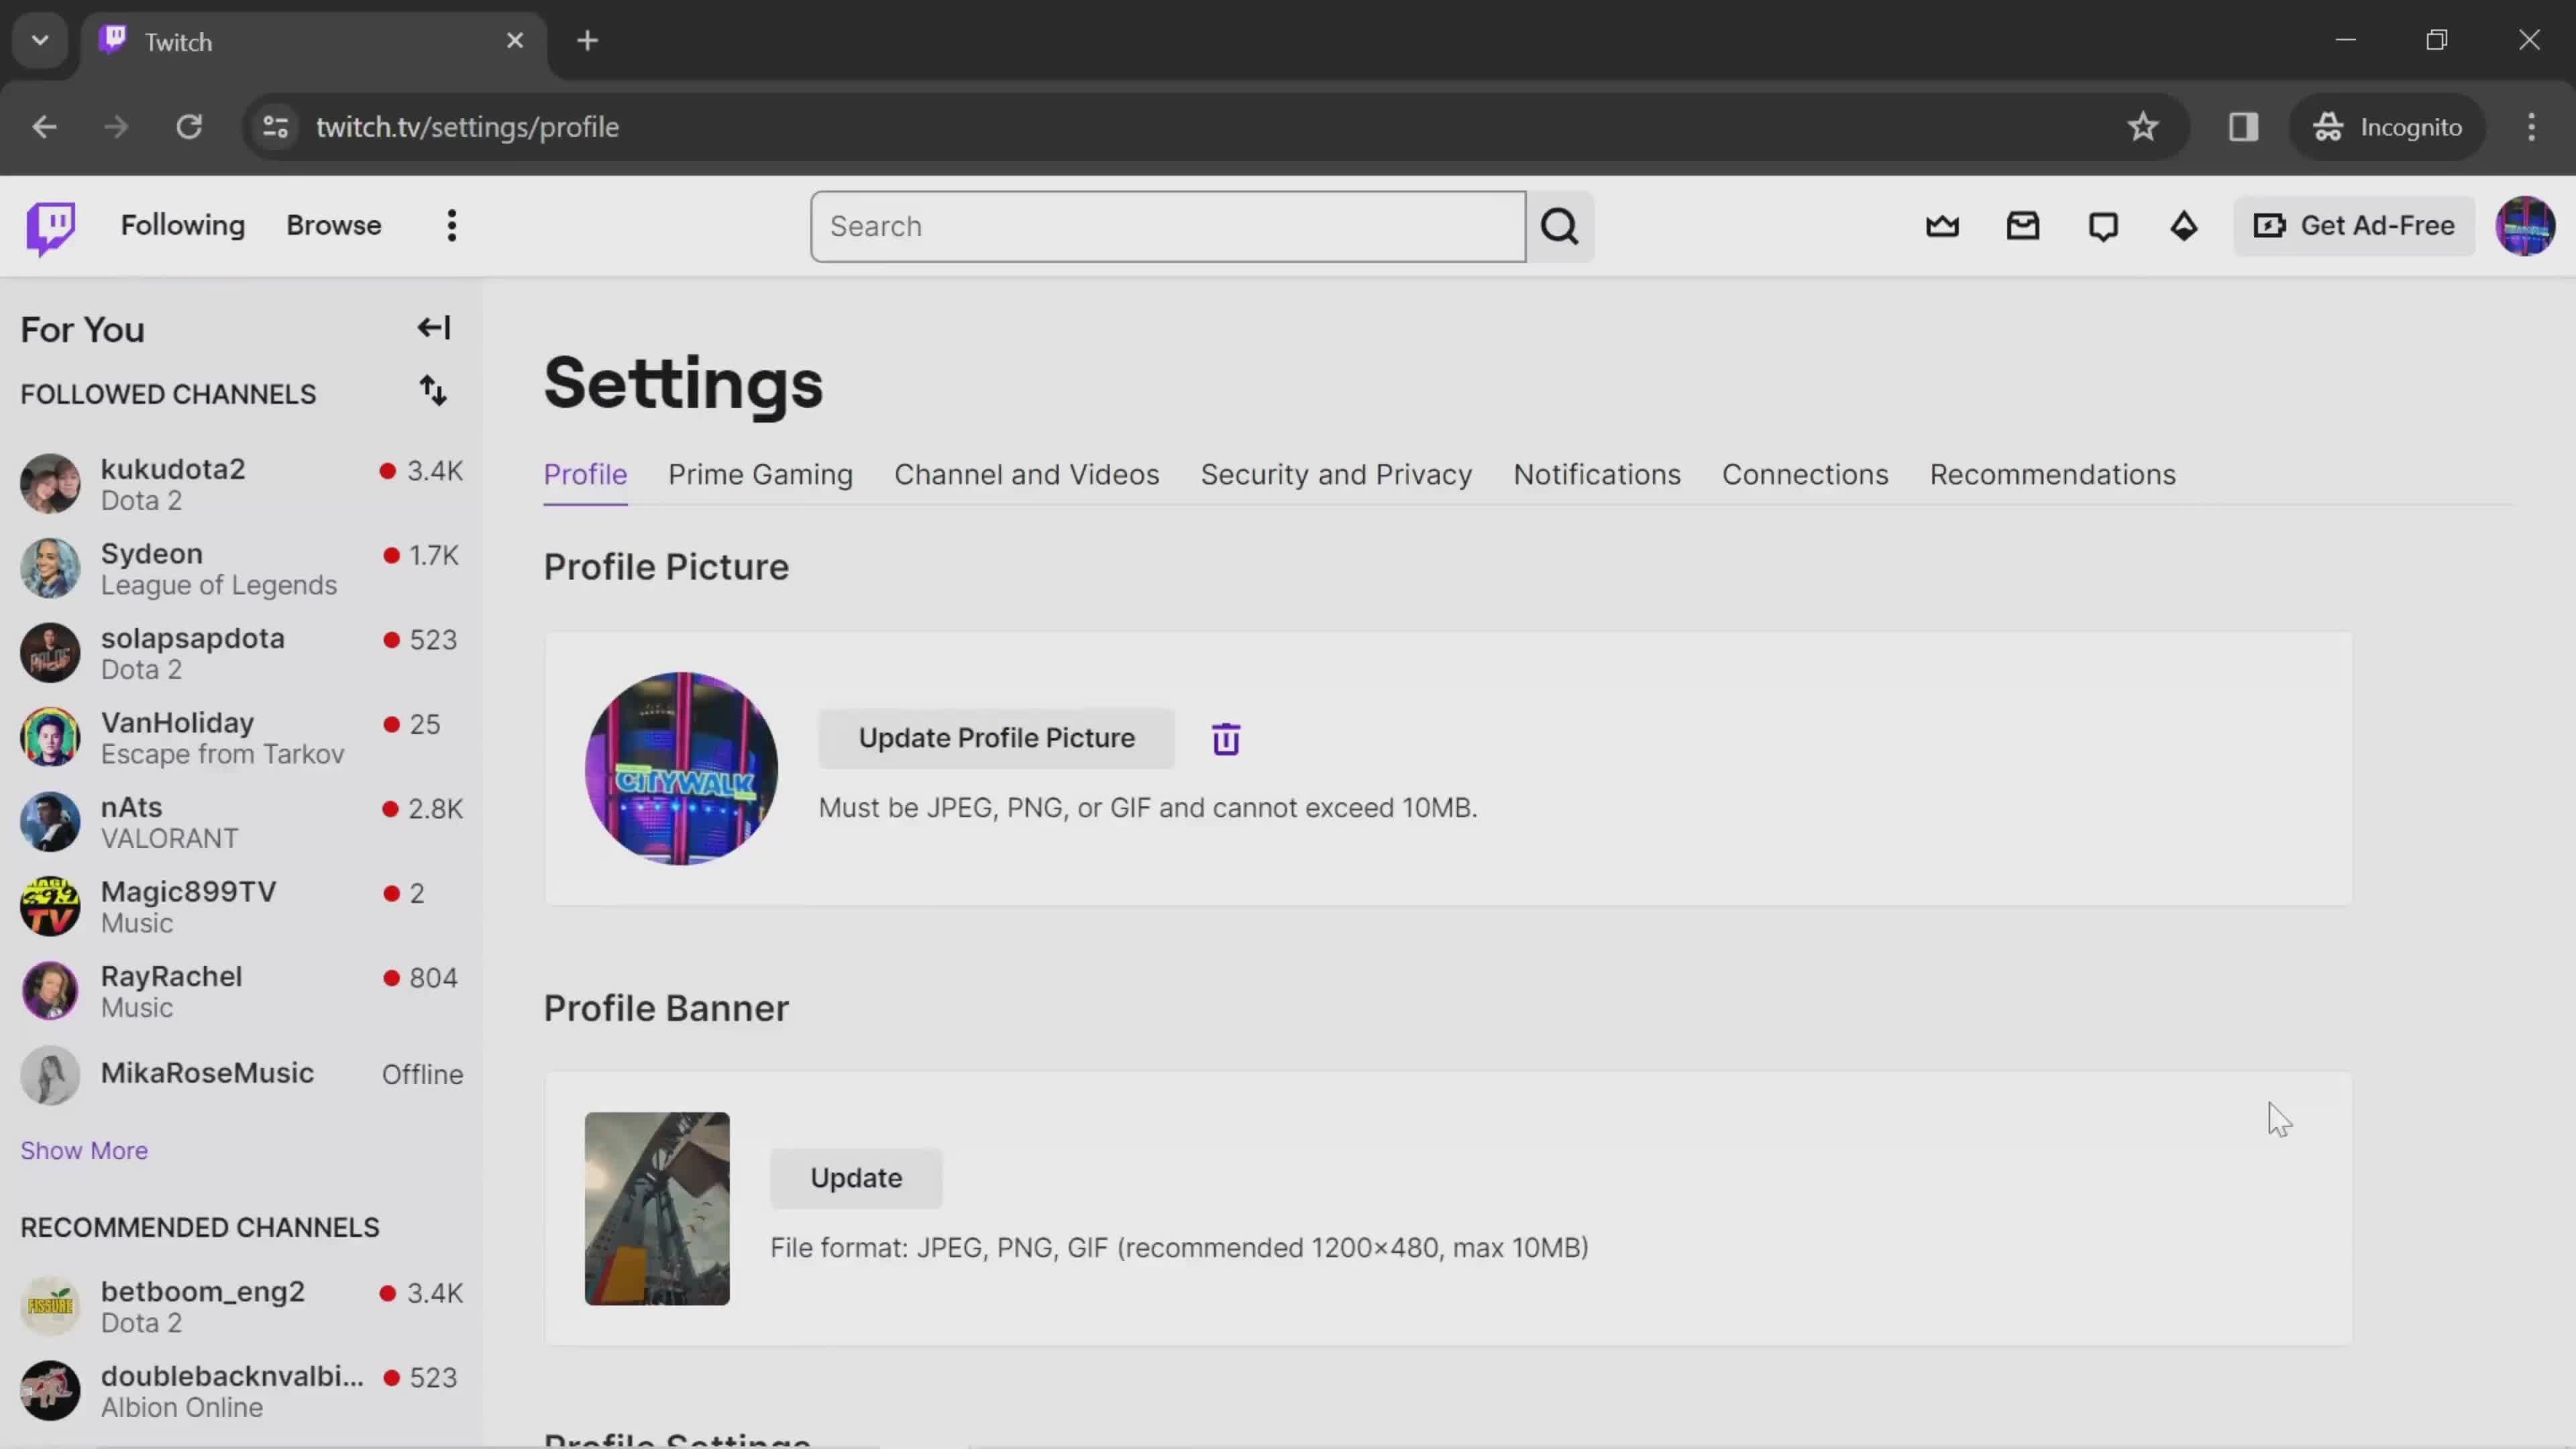Open Security and Privacy tab
The width and height of the screenshot is (2576, 1449).
point(1336,475)
